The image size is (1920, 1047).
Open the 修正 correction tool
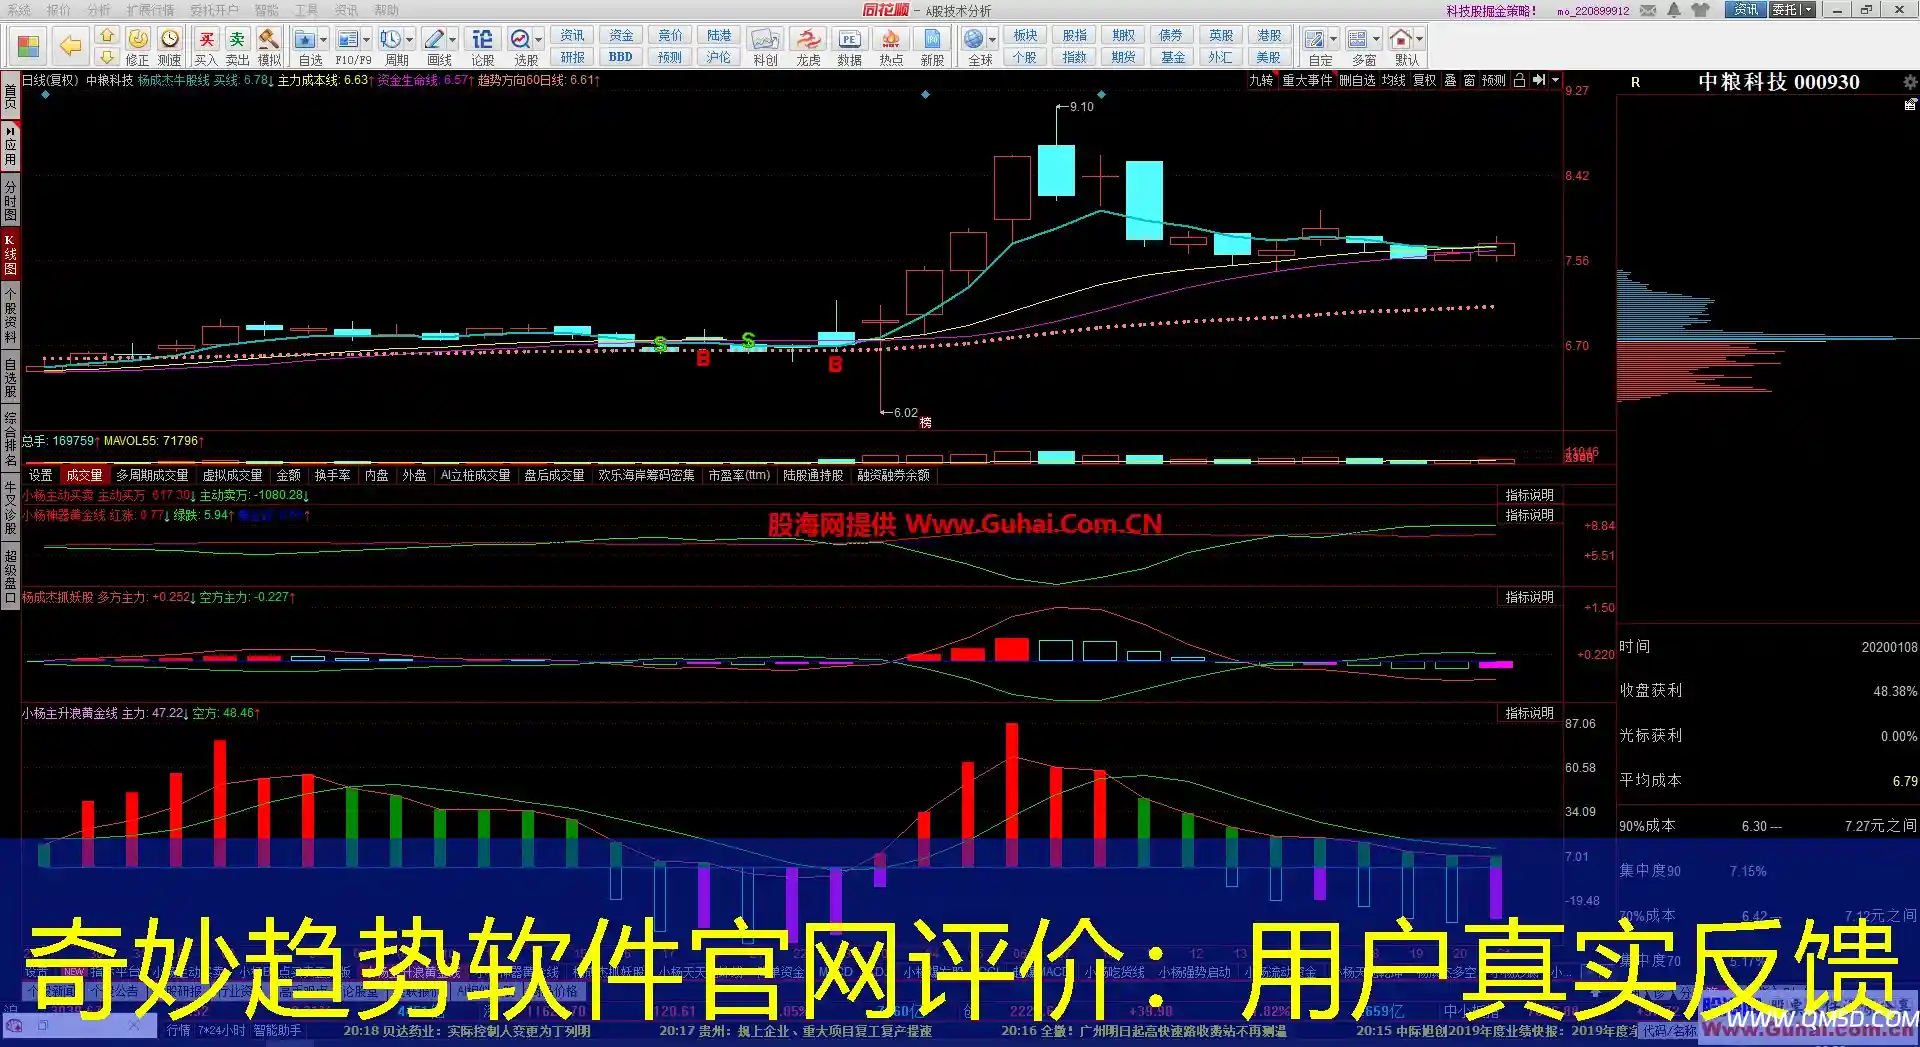click(138, 47)
